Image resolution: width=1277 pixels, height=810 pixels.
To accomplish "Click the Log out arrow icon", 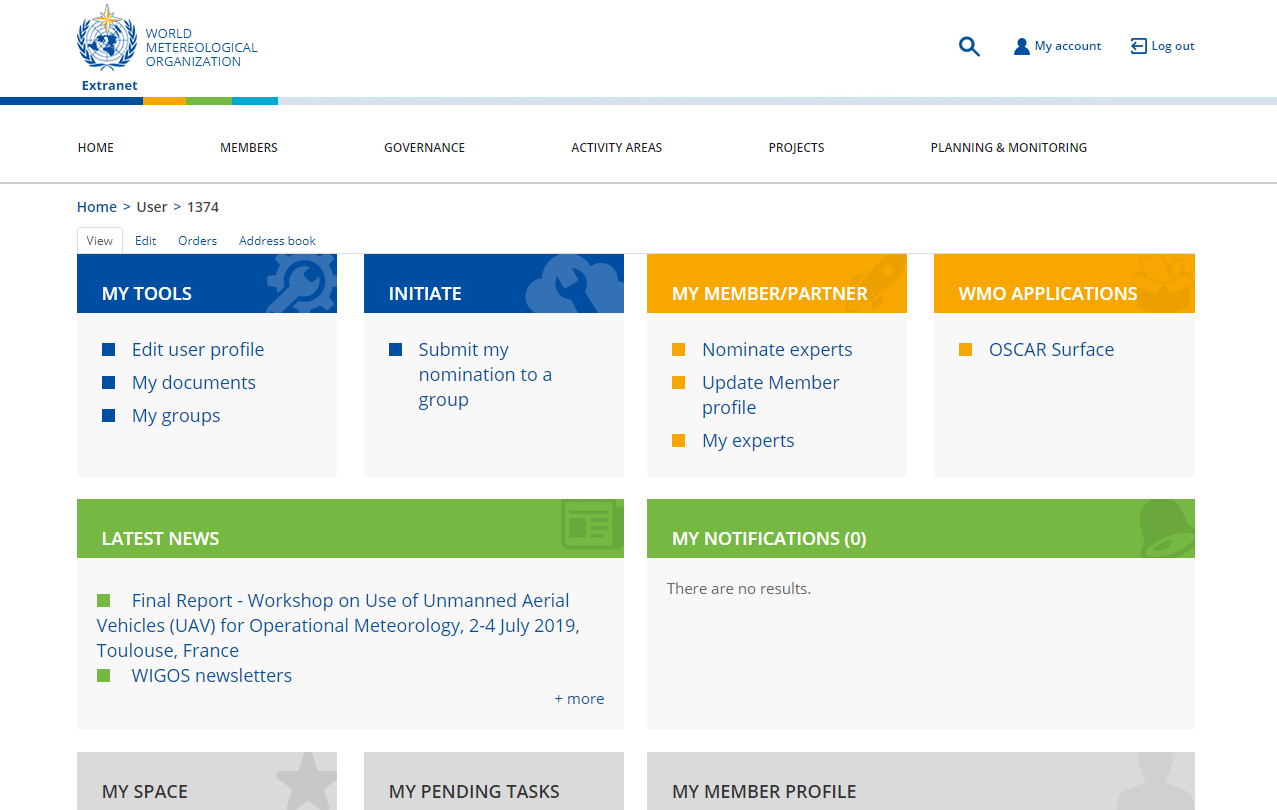I will (1138, 46).
